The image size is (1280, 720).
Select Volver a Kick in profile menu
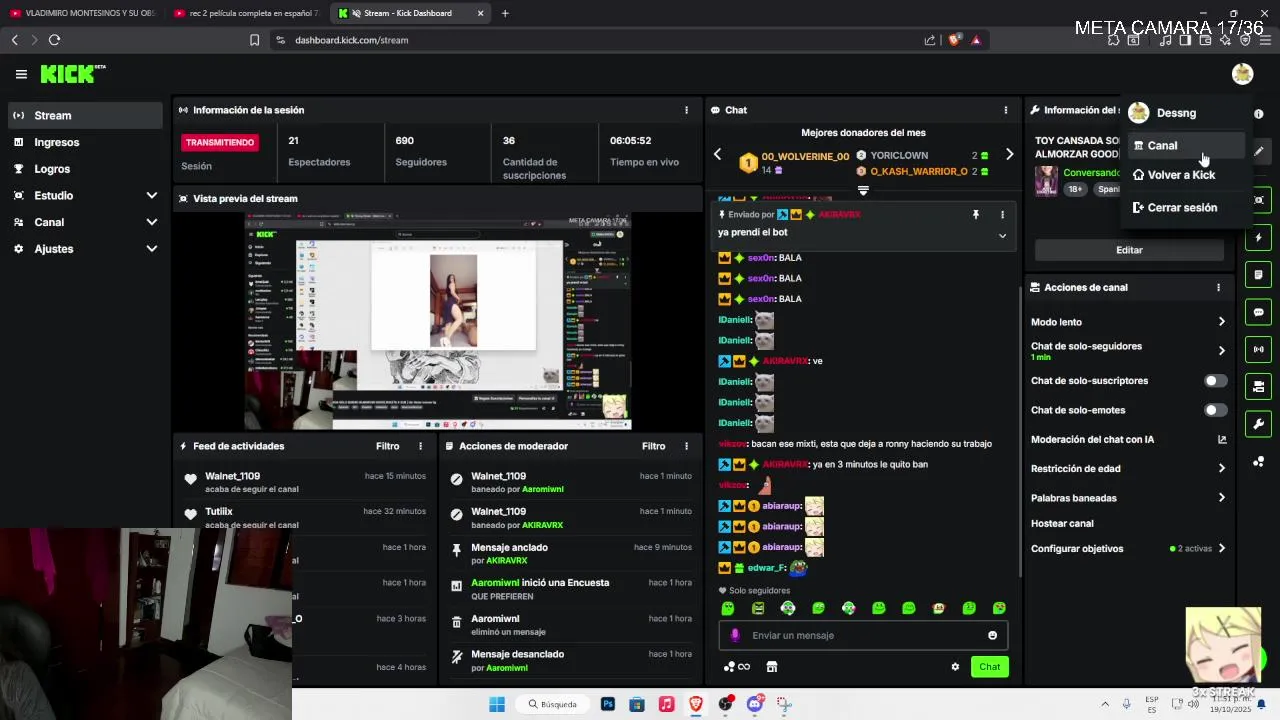(x=1186, y=175)
